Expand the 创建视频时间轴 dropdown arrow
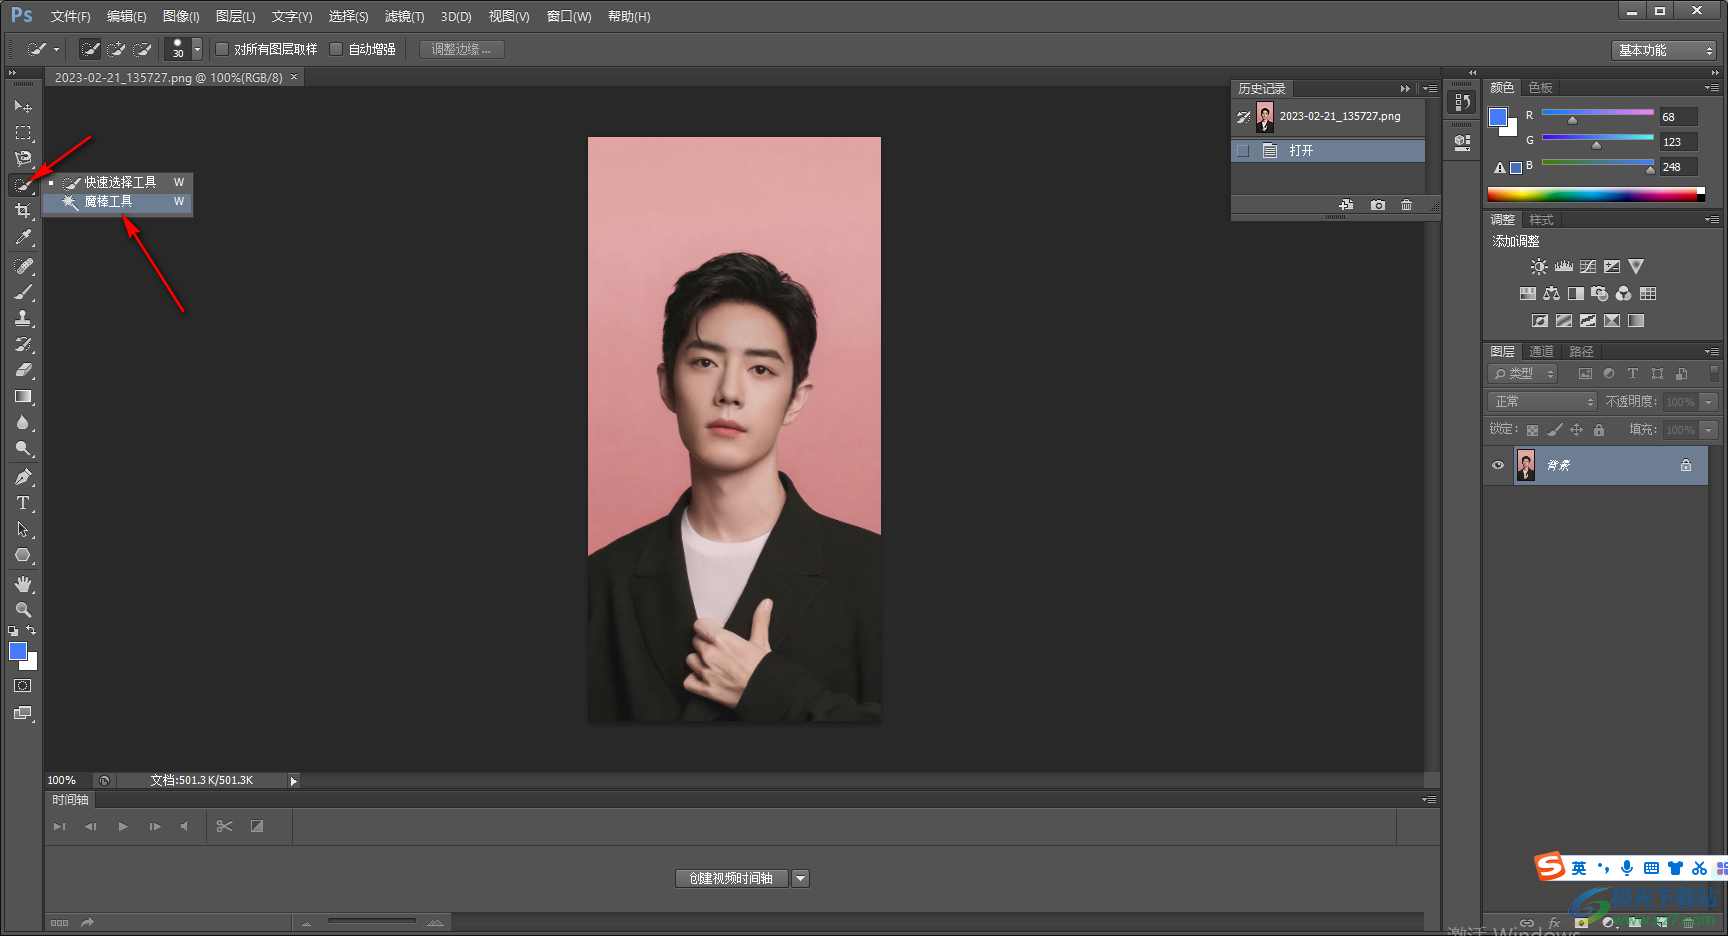 point(800,878)
